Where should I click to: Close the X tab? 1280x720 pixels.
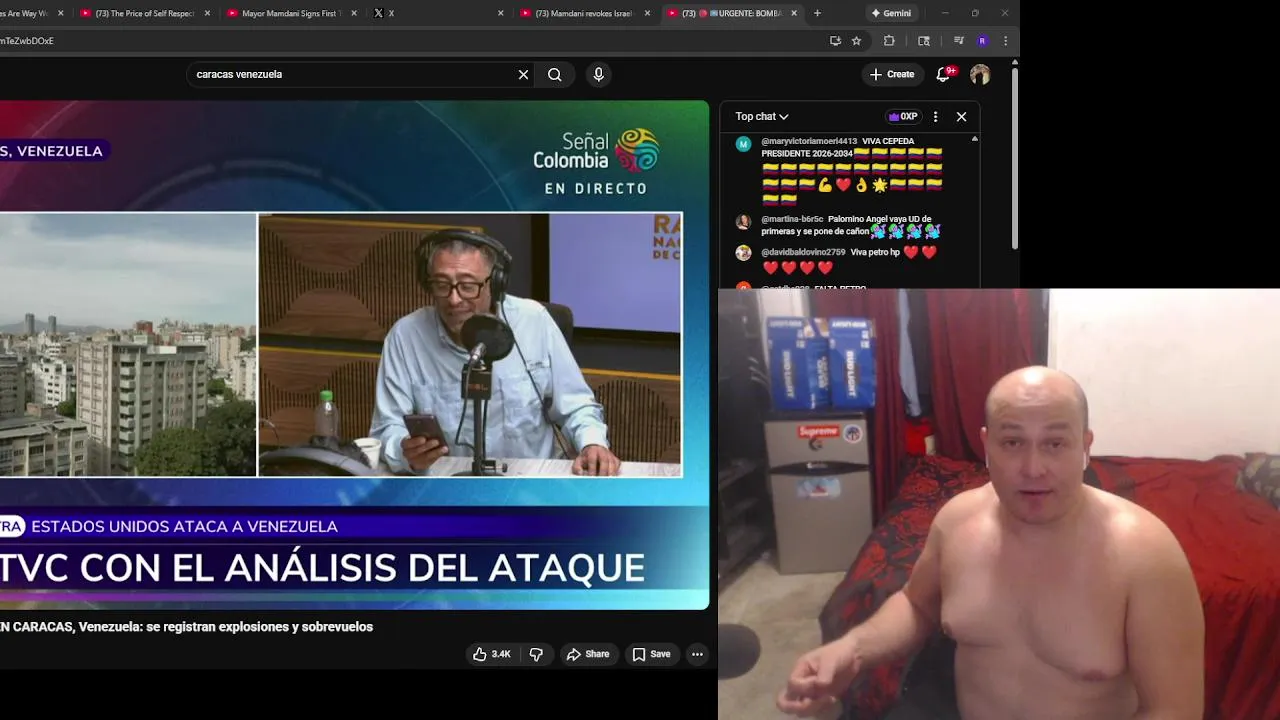(x=501, y=13)
